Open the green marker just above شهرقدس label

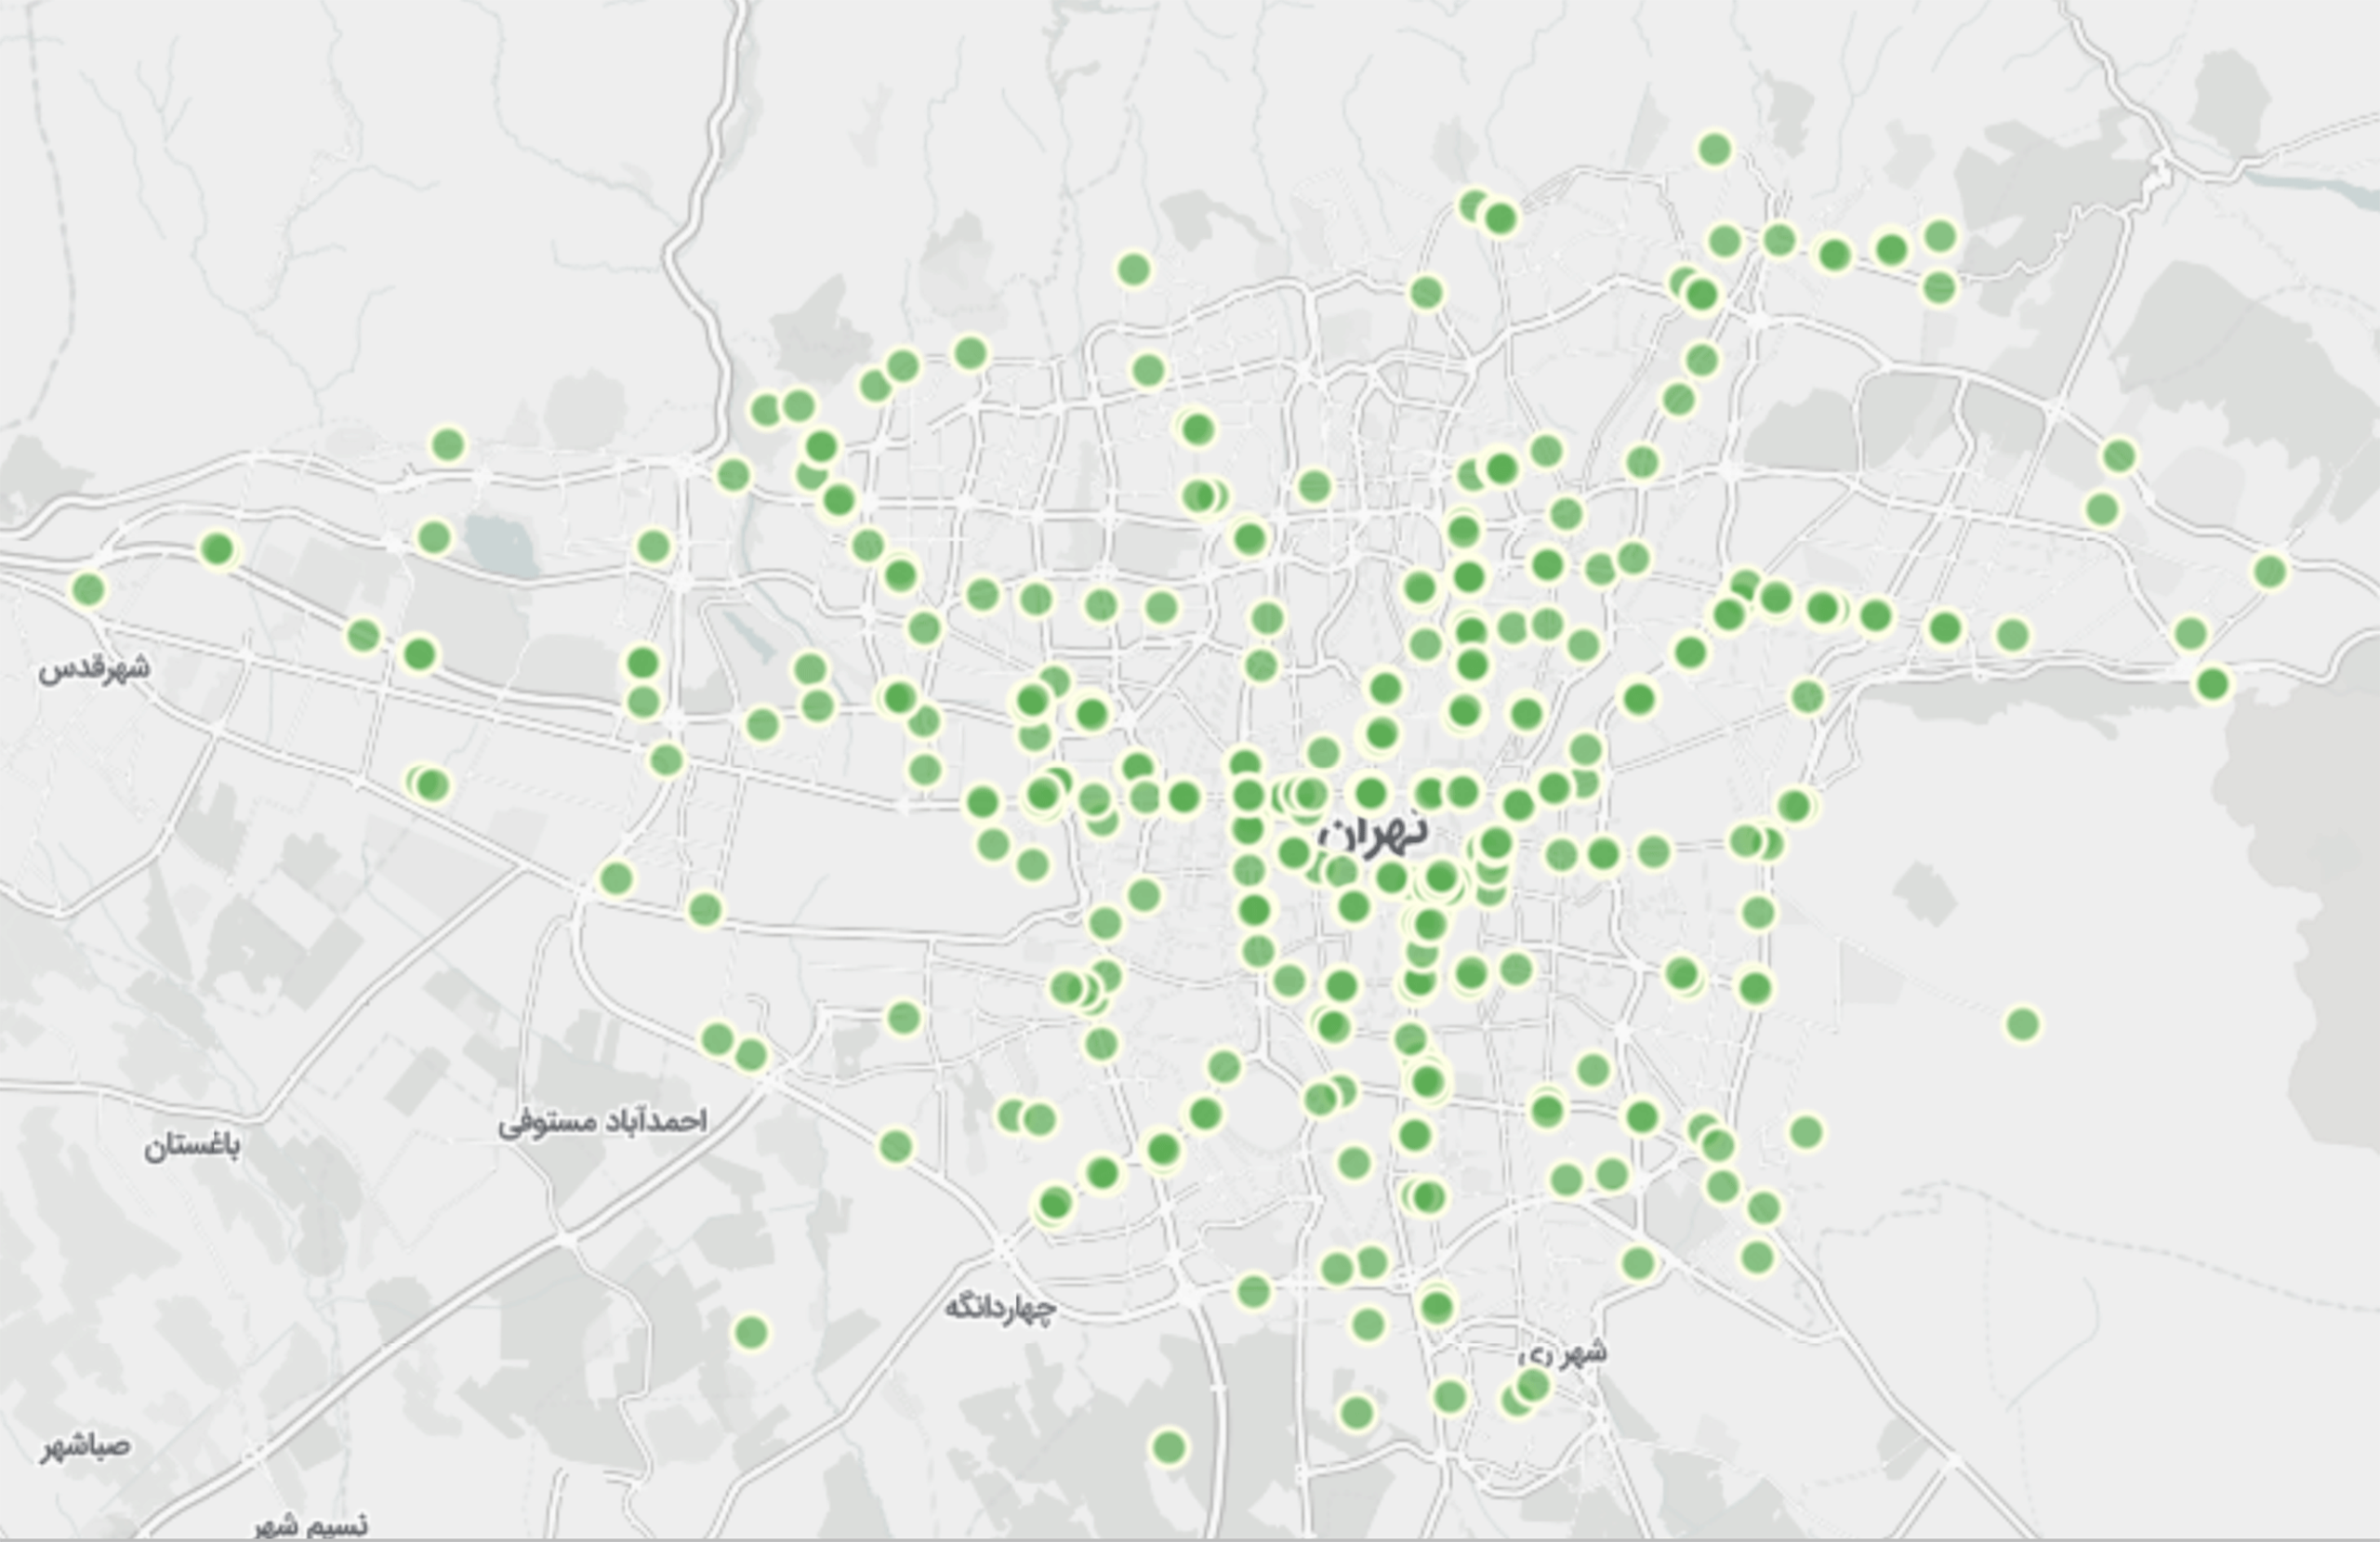pos(88,590)
